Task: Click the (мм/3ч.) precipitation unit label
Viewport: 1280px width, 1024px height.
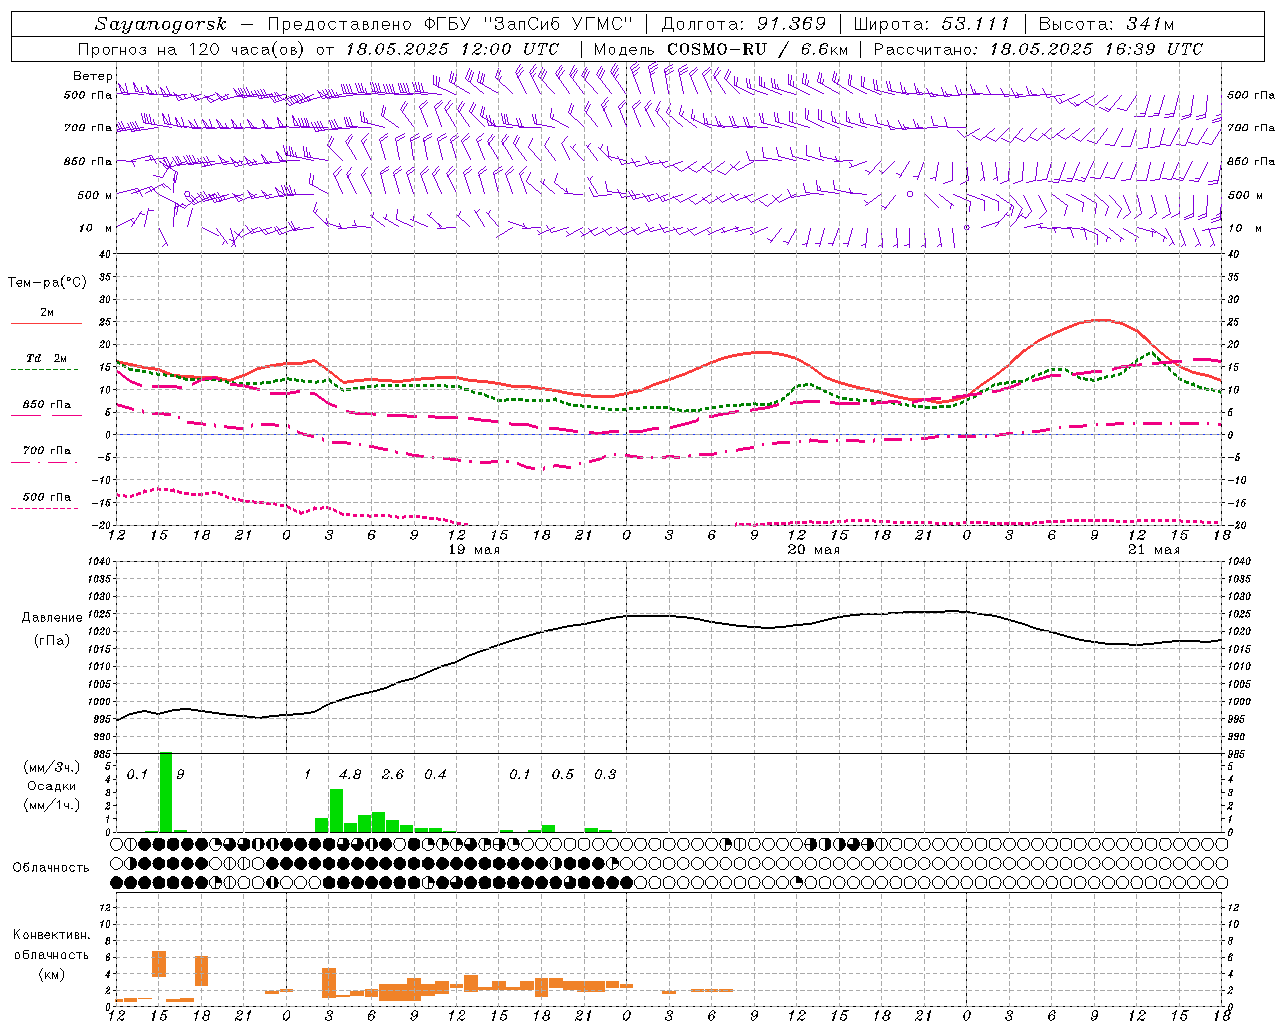Action: click(x=52, y=768)
